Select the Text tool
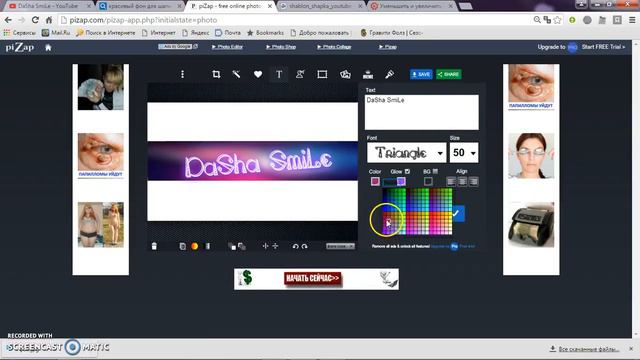640x360 pixels. click(279, 74)
